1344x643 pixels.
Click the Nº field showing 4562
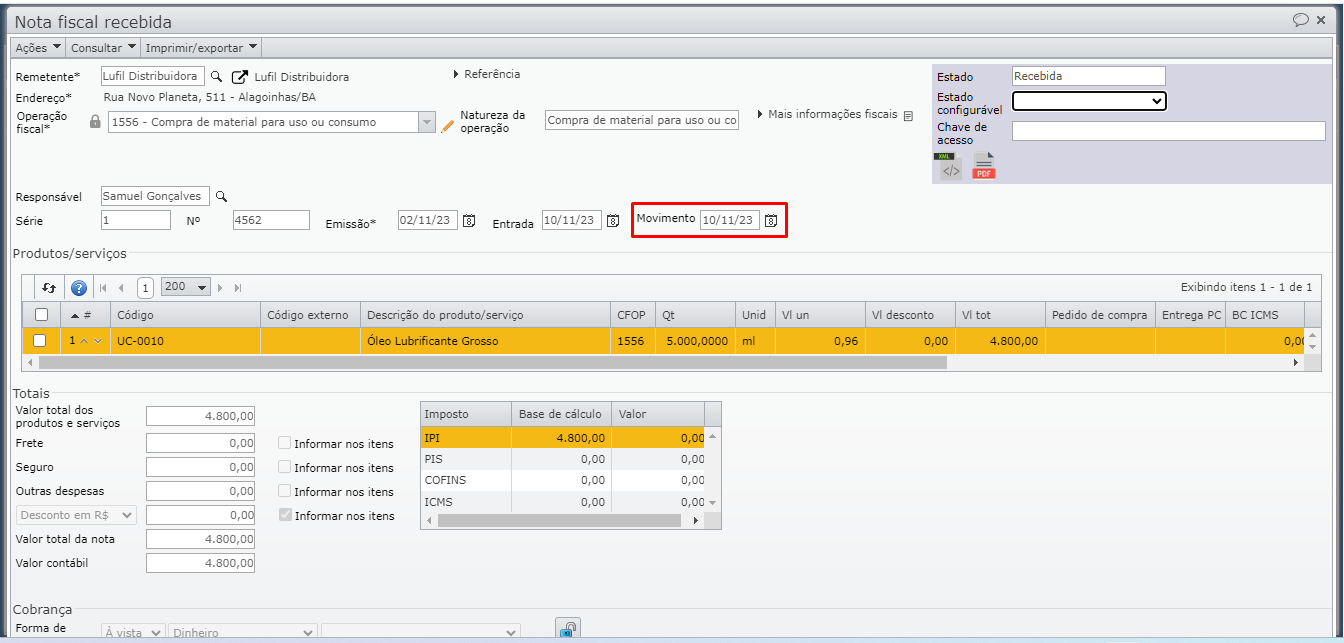271,220
